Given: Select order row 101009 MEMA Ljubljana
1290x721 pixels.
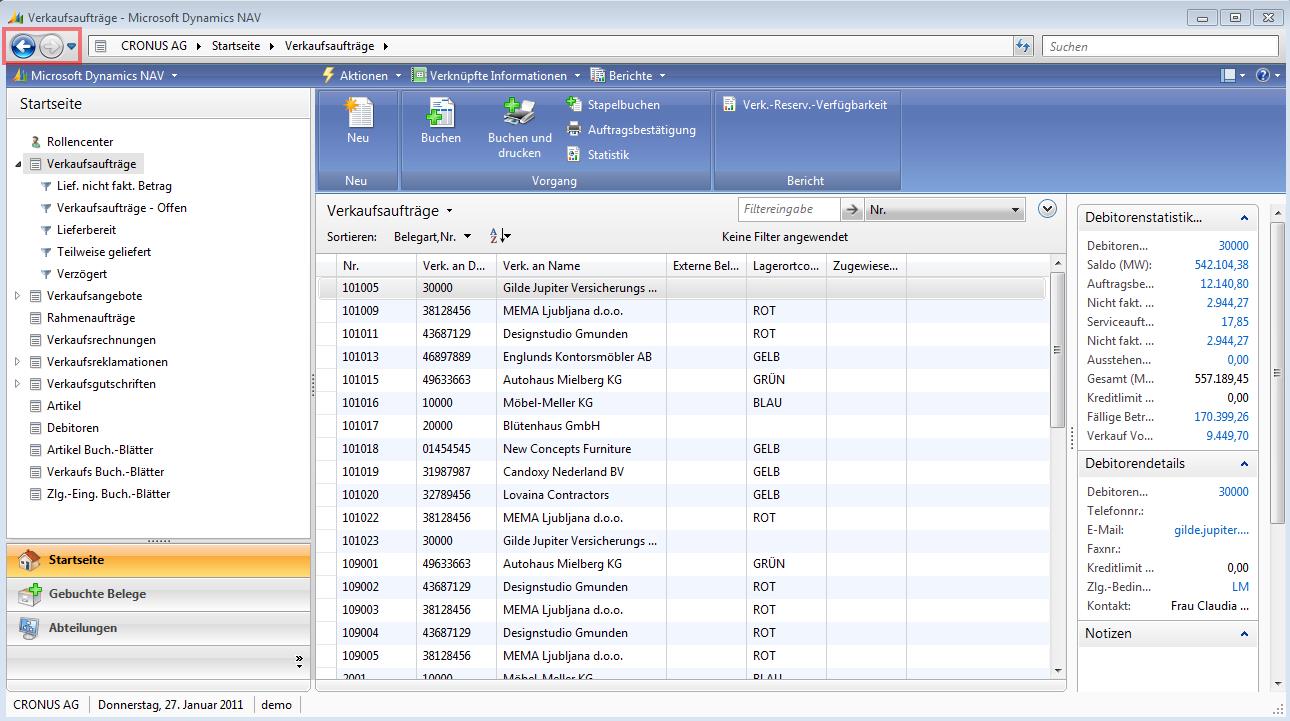Looking at the screenshot, I should pos(682,311).
